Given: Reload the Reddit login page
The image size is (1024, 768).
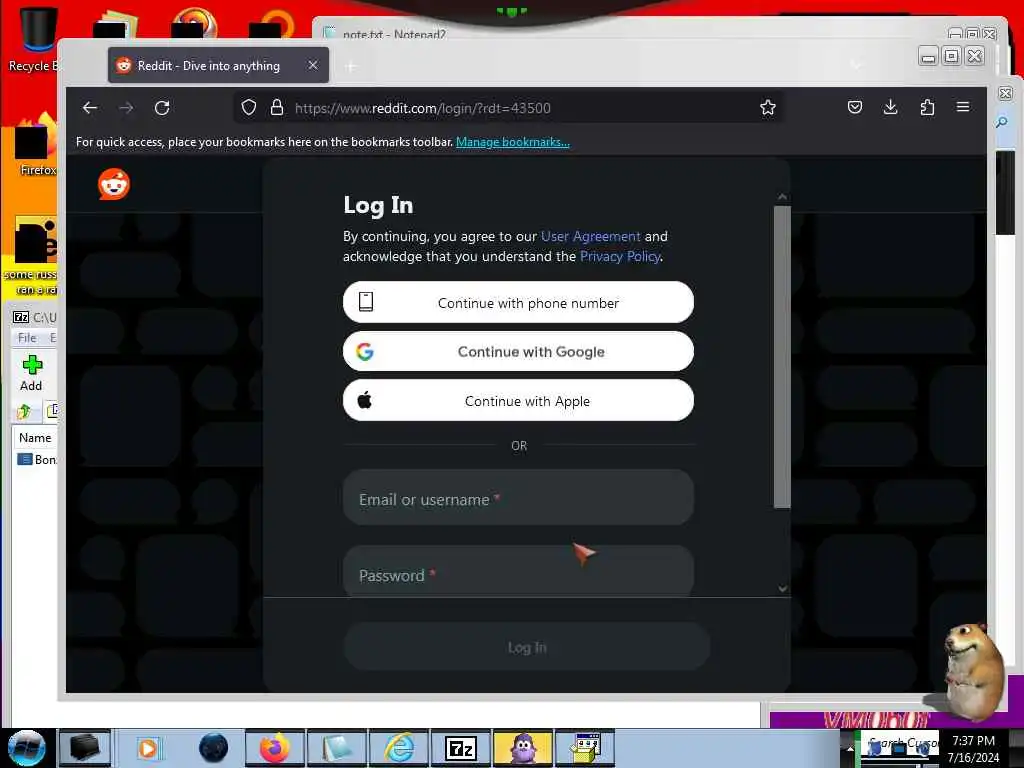Looking at the screenshot, I should pyautogui.click(x=162, y=108).
